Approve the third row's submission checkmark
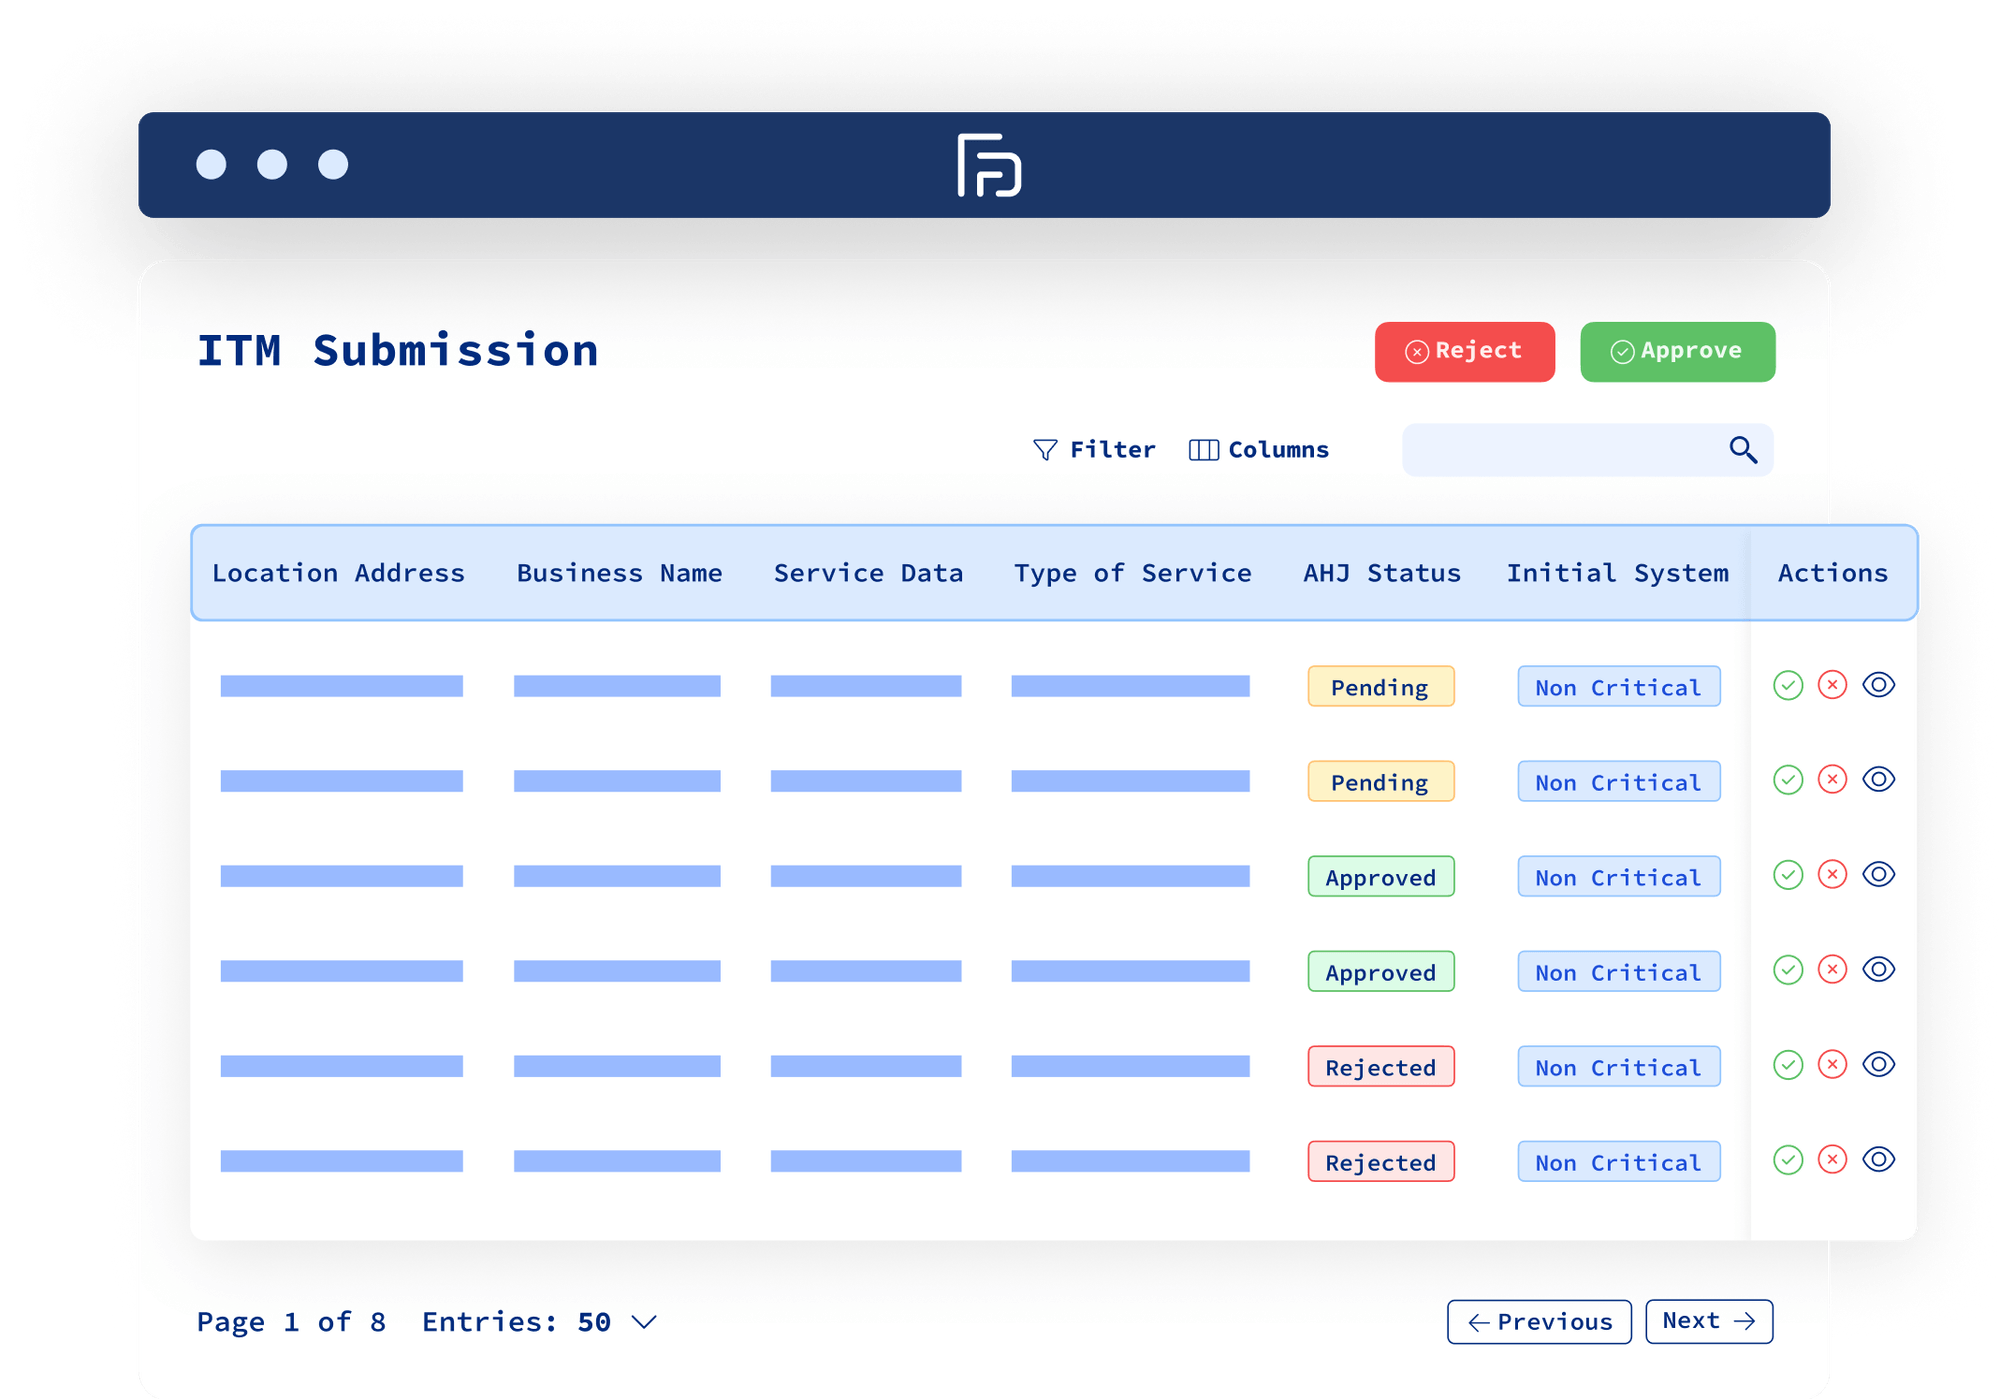 pos(1788,875)
